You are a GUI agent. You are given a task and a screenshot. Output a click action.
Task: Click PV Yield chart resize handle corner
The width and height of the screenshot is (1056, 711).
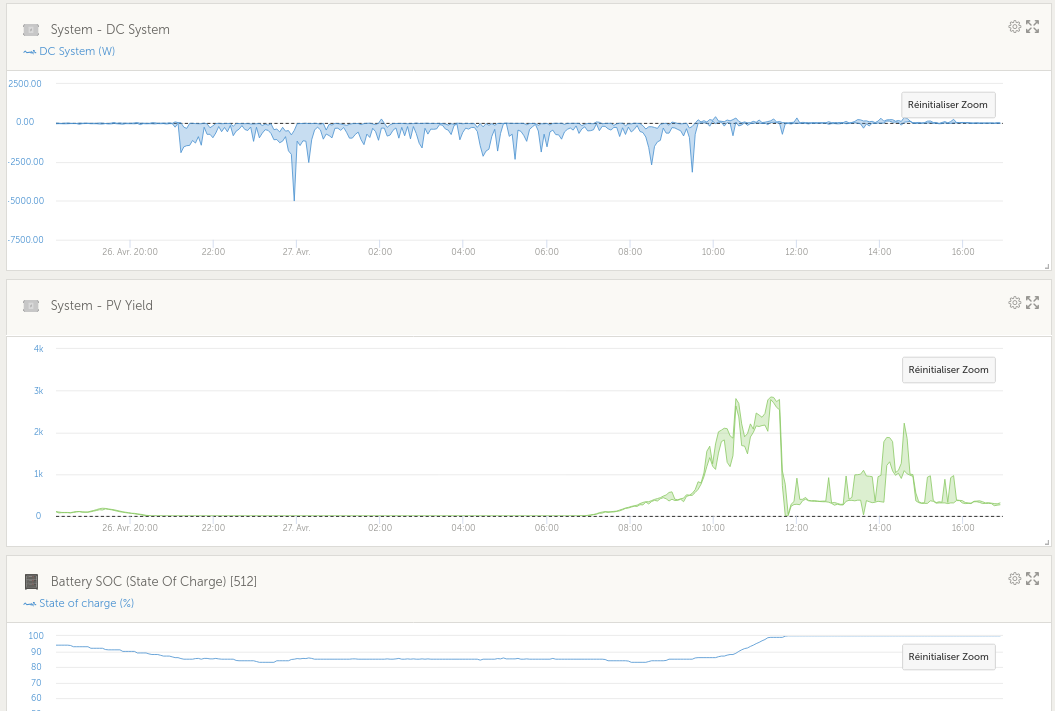click(x=1047, y=543)
